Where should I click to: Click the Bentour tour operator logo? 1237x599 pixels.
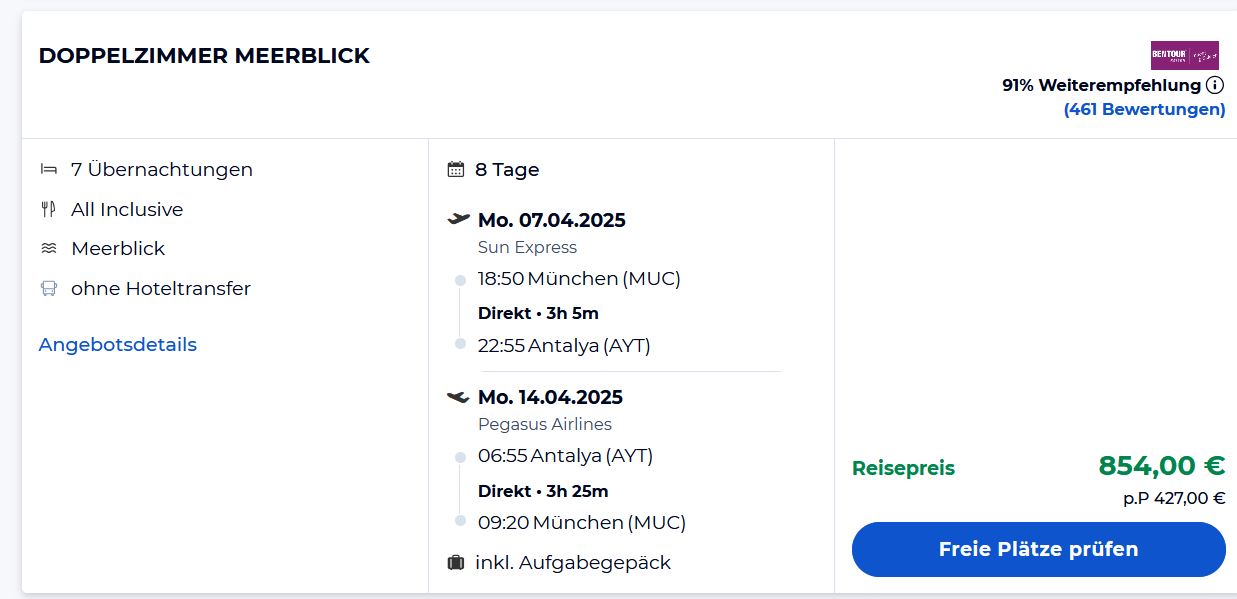tap(1184, 55)
